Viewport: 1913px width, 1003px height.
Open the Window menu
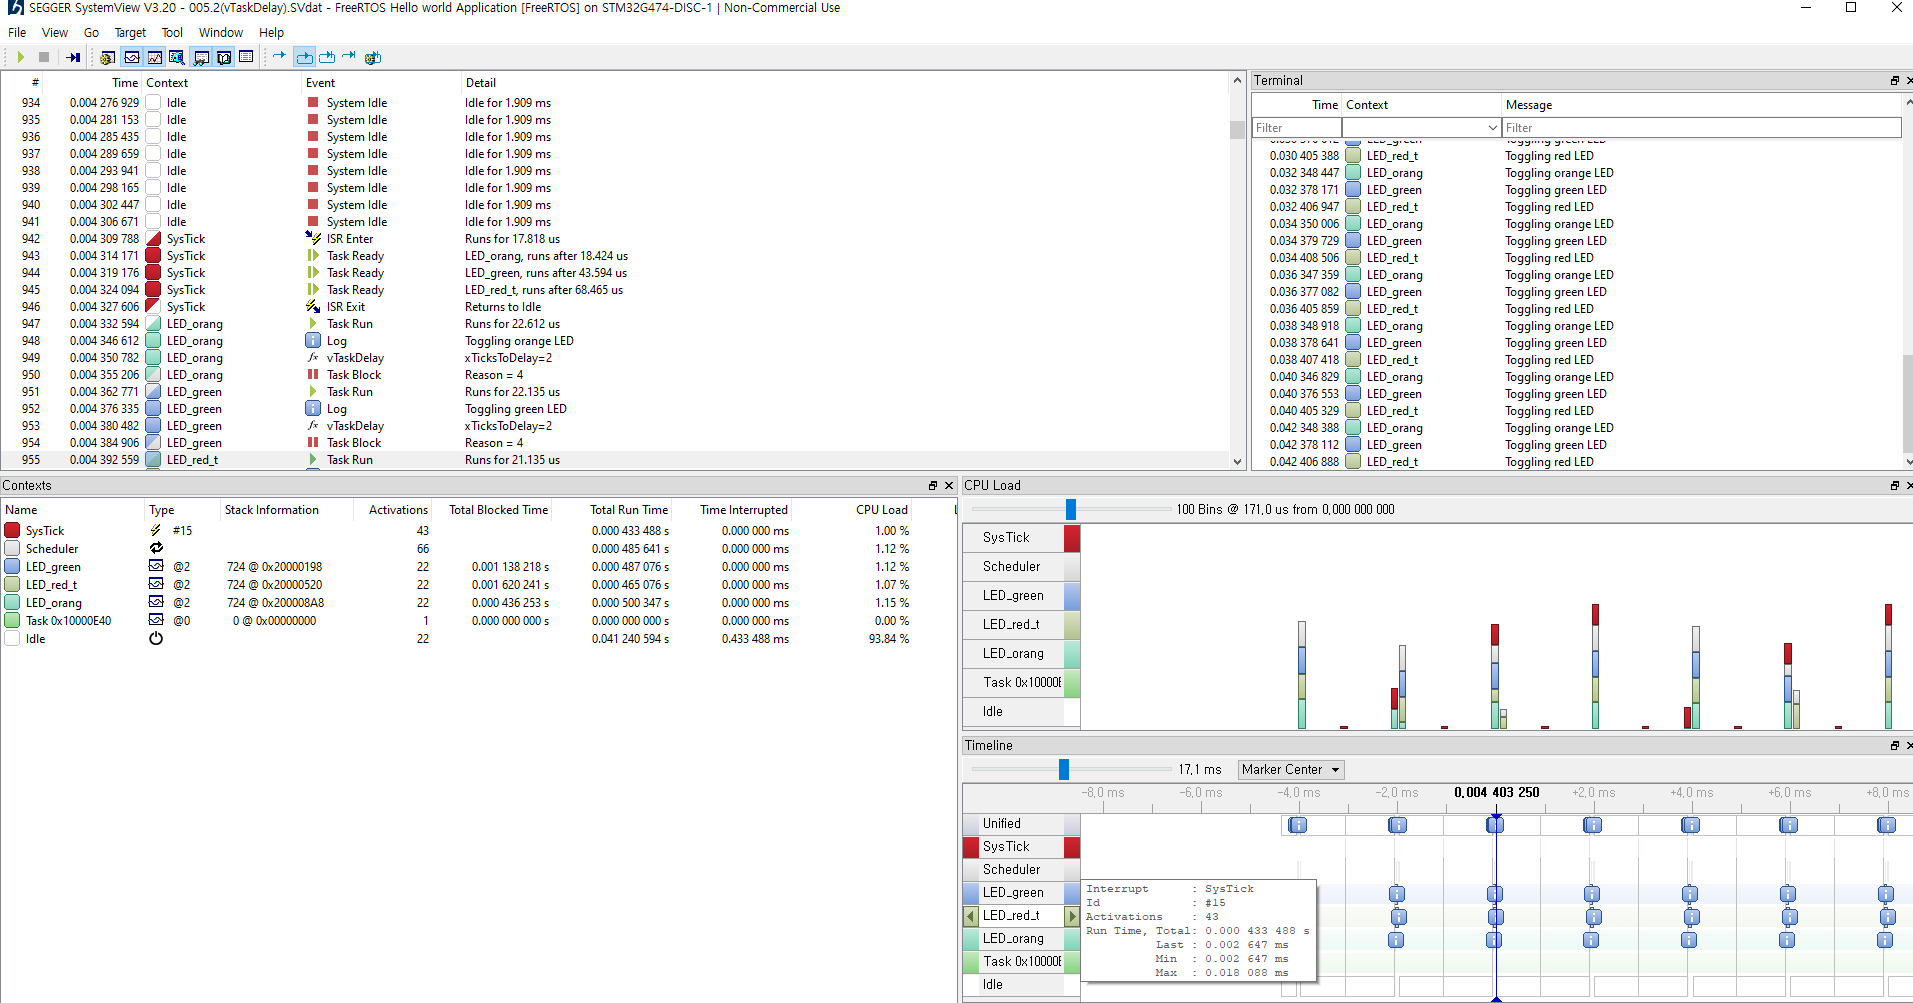(x=220, y=33)
